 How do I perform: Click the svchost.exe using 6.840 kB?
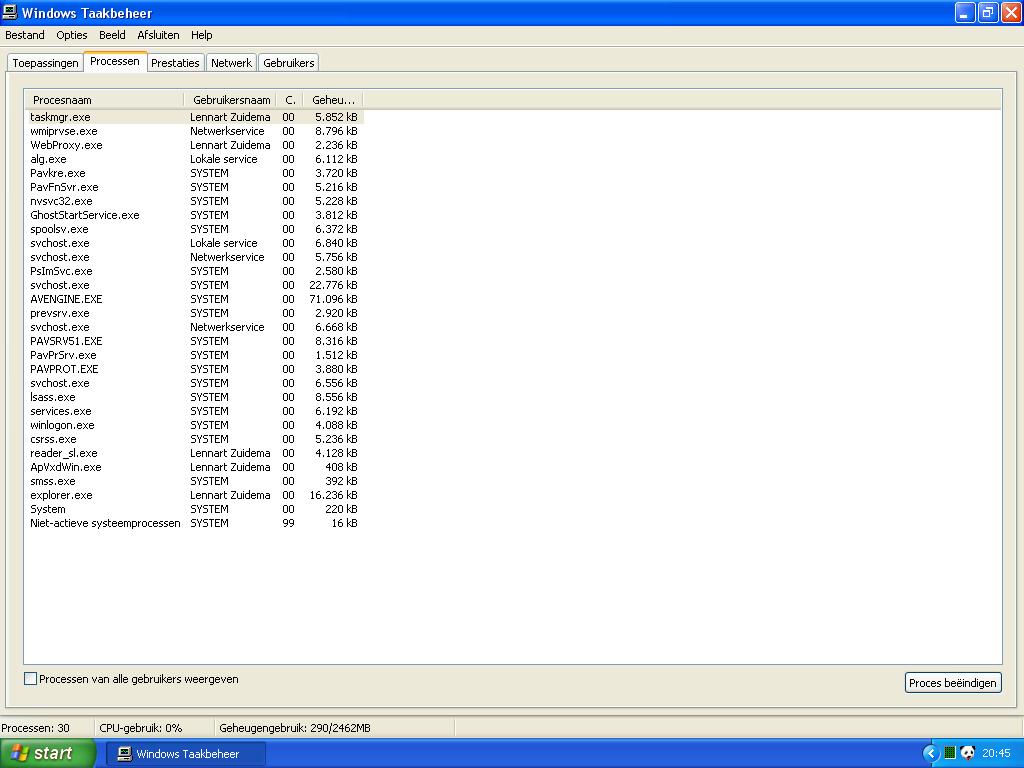(x=195, y=243)
